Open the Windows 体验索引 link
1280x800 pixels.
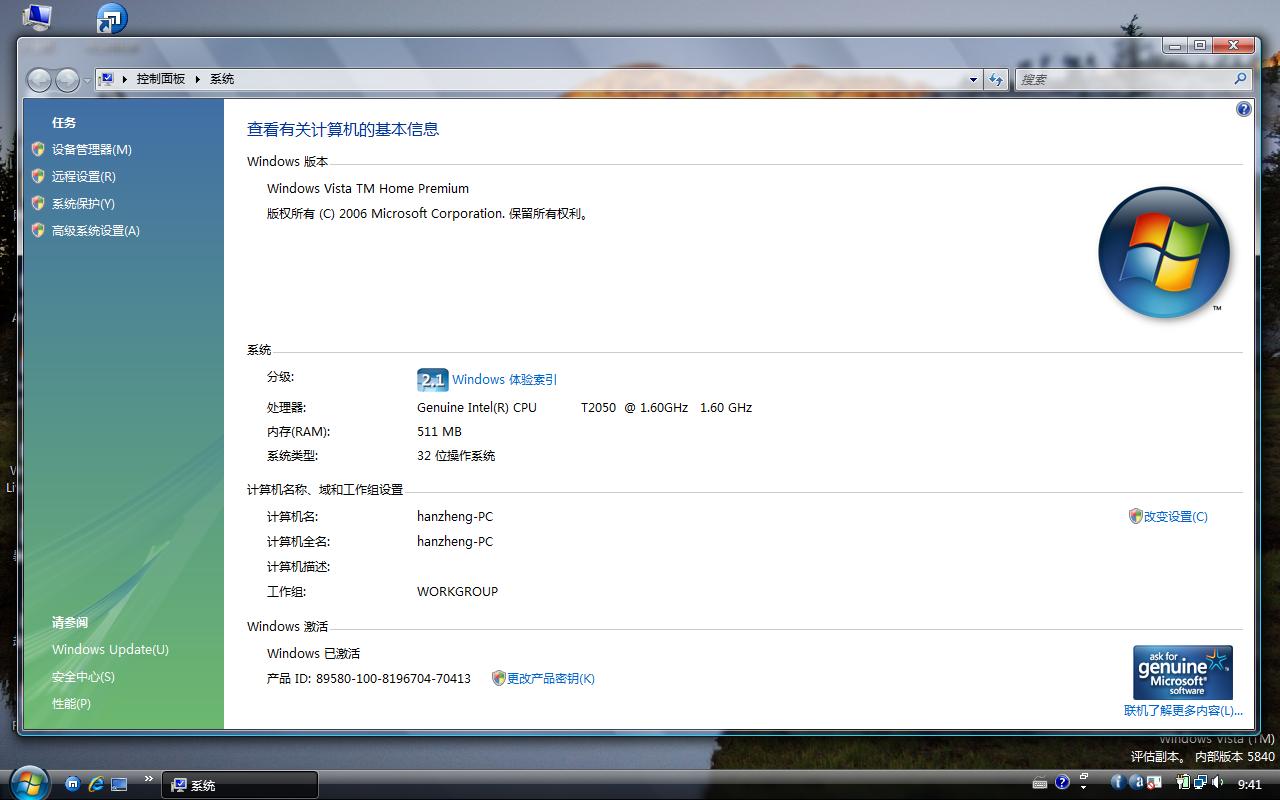pos(504,380)
